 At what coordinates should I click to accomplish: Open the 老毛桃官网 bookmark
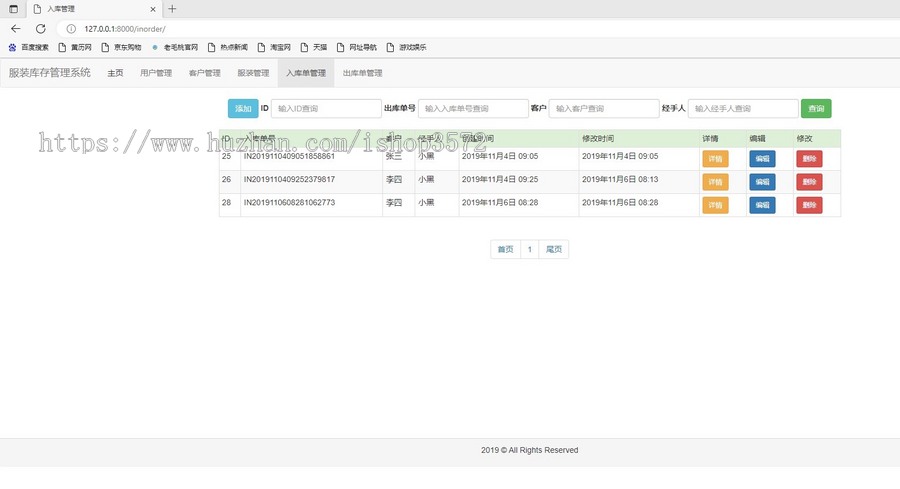click(174, 47)
